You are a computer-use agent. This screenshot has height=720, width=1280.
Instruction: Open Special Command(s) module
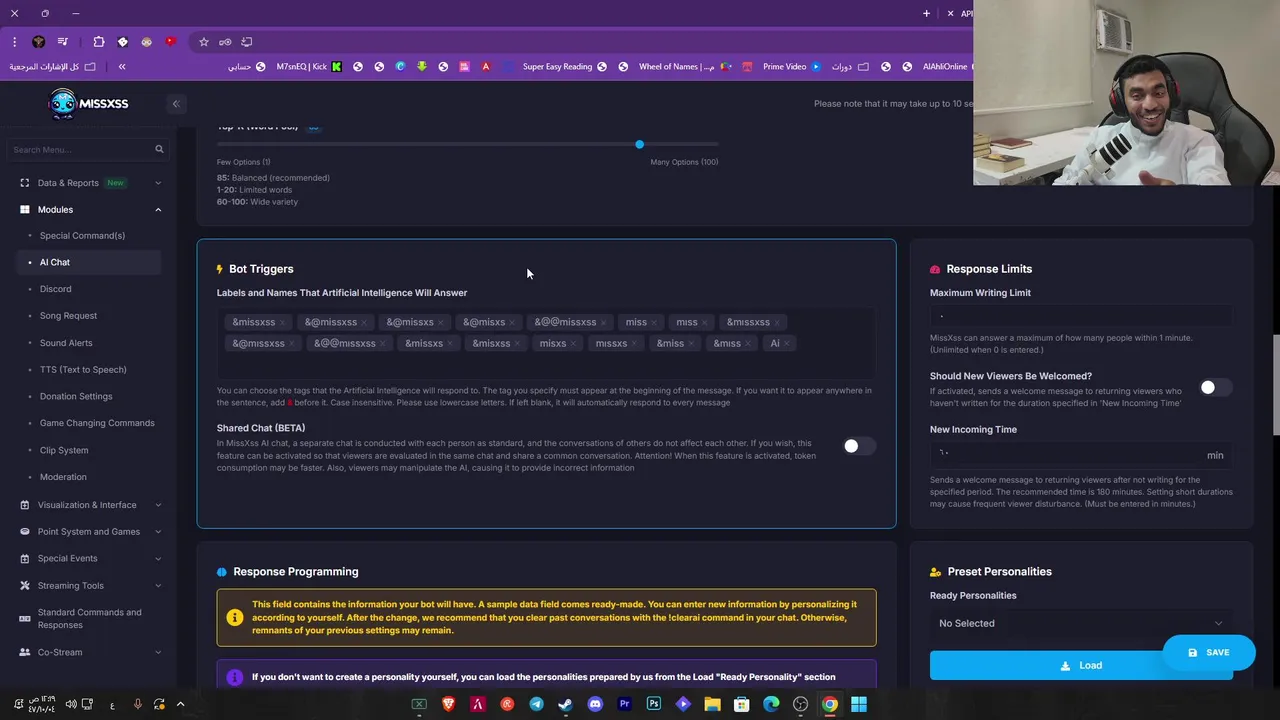[x=82, y=236]
